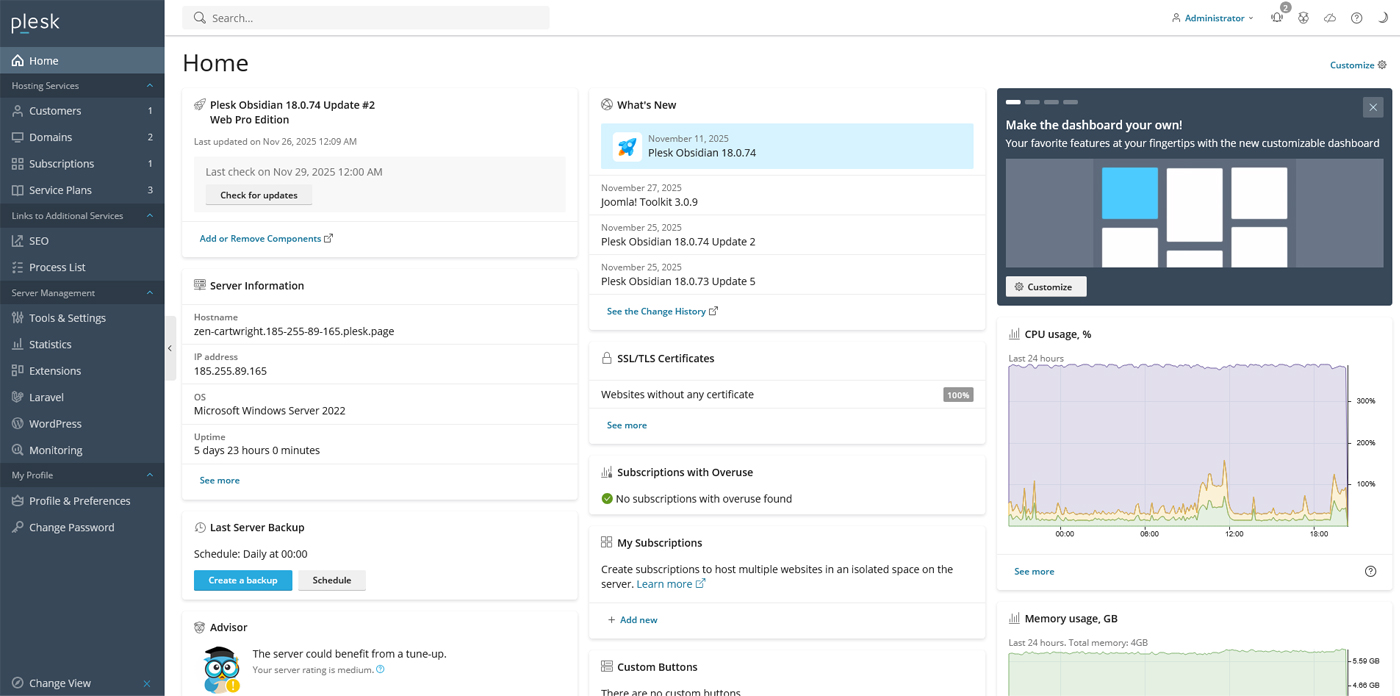Image resolution: width=1400 pixels, height=696 pixels.
Task: Click the help icon under CPU usage chart
Action: (x=1370, y=571)
